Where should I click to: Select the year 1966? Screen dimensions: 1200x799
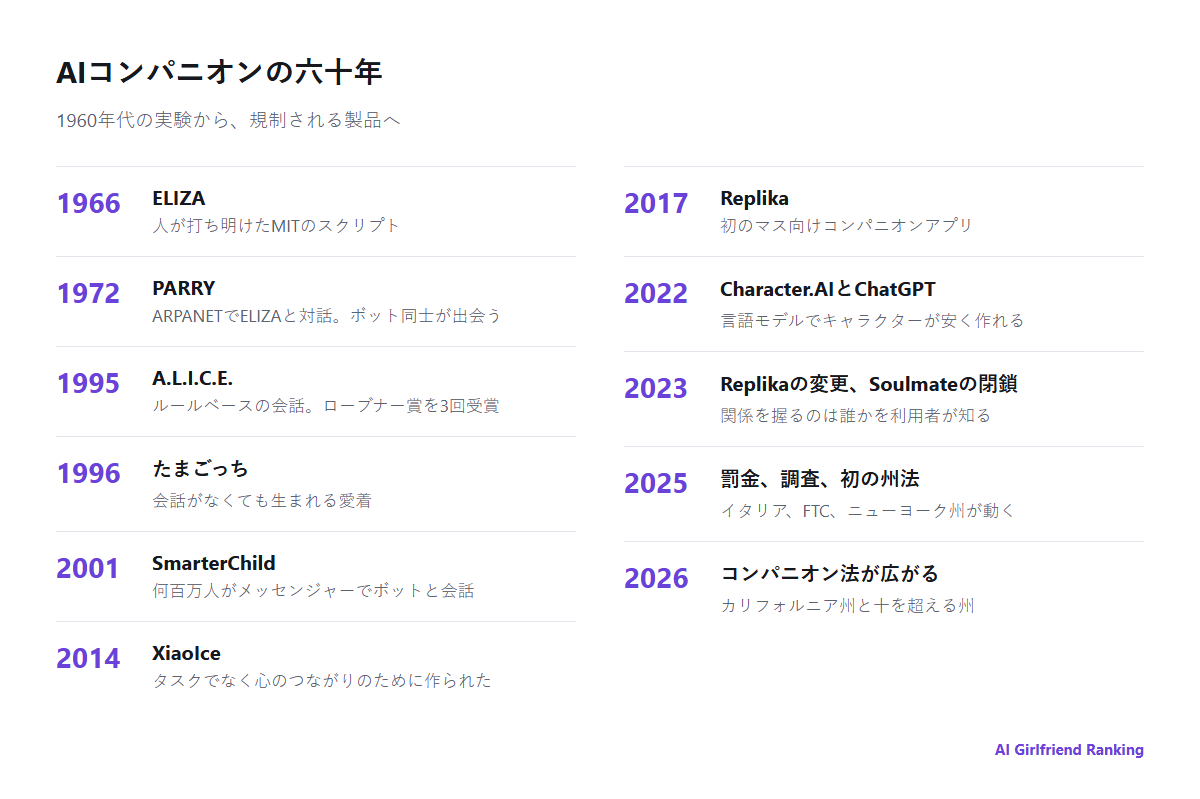pyautogui.click(x=88, y=204)
